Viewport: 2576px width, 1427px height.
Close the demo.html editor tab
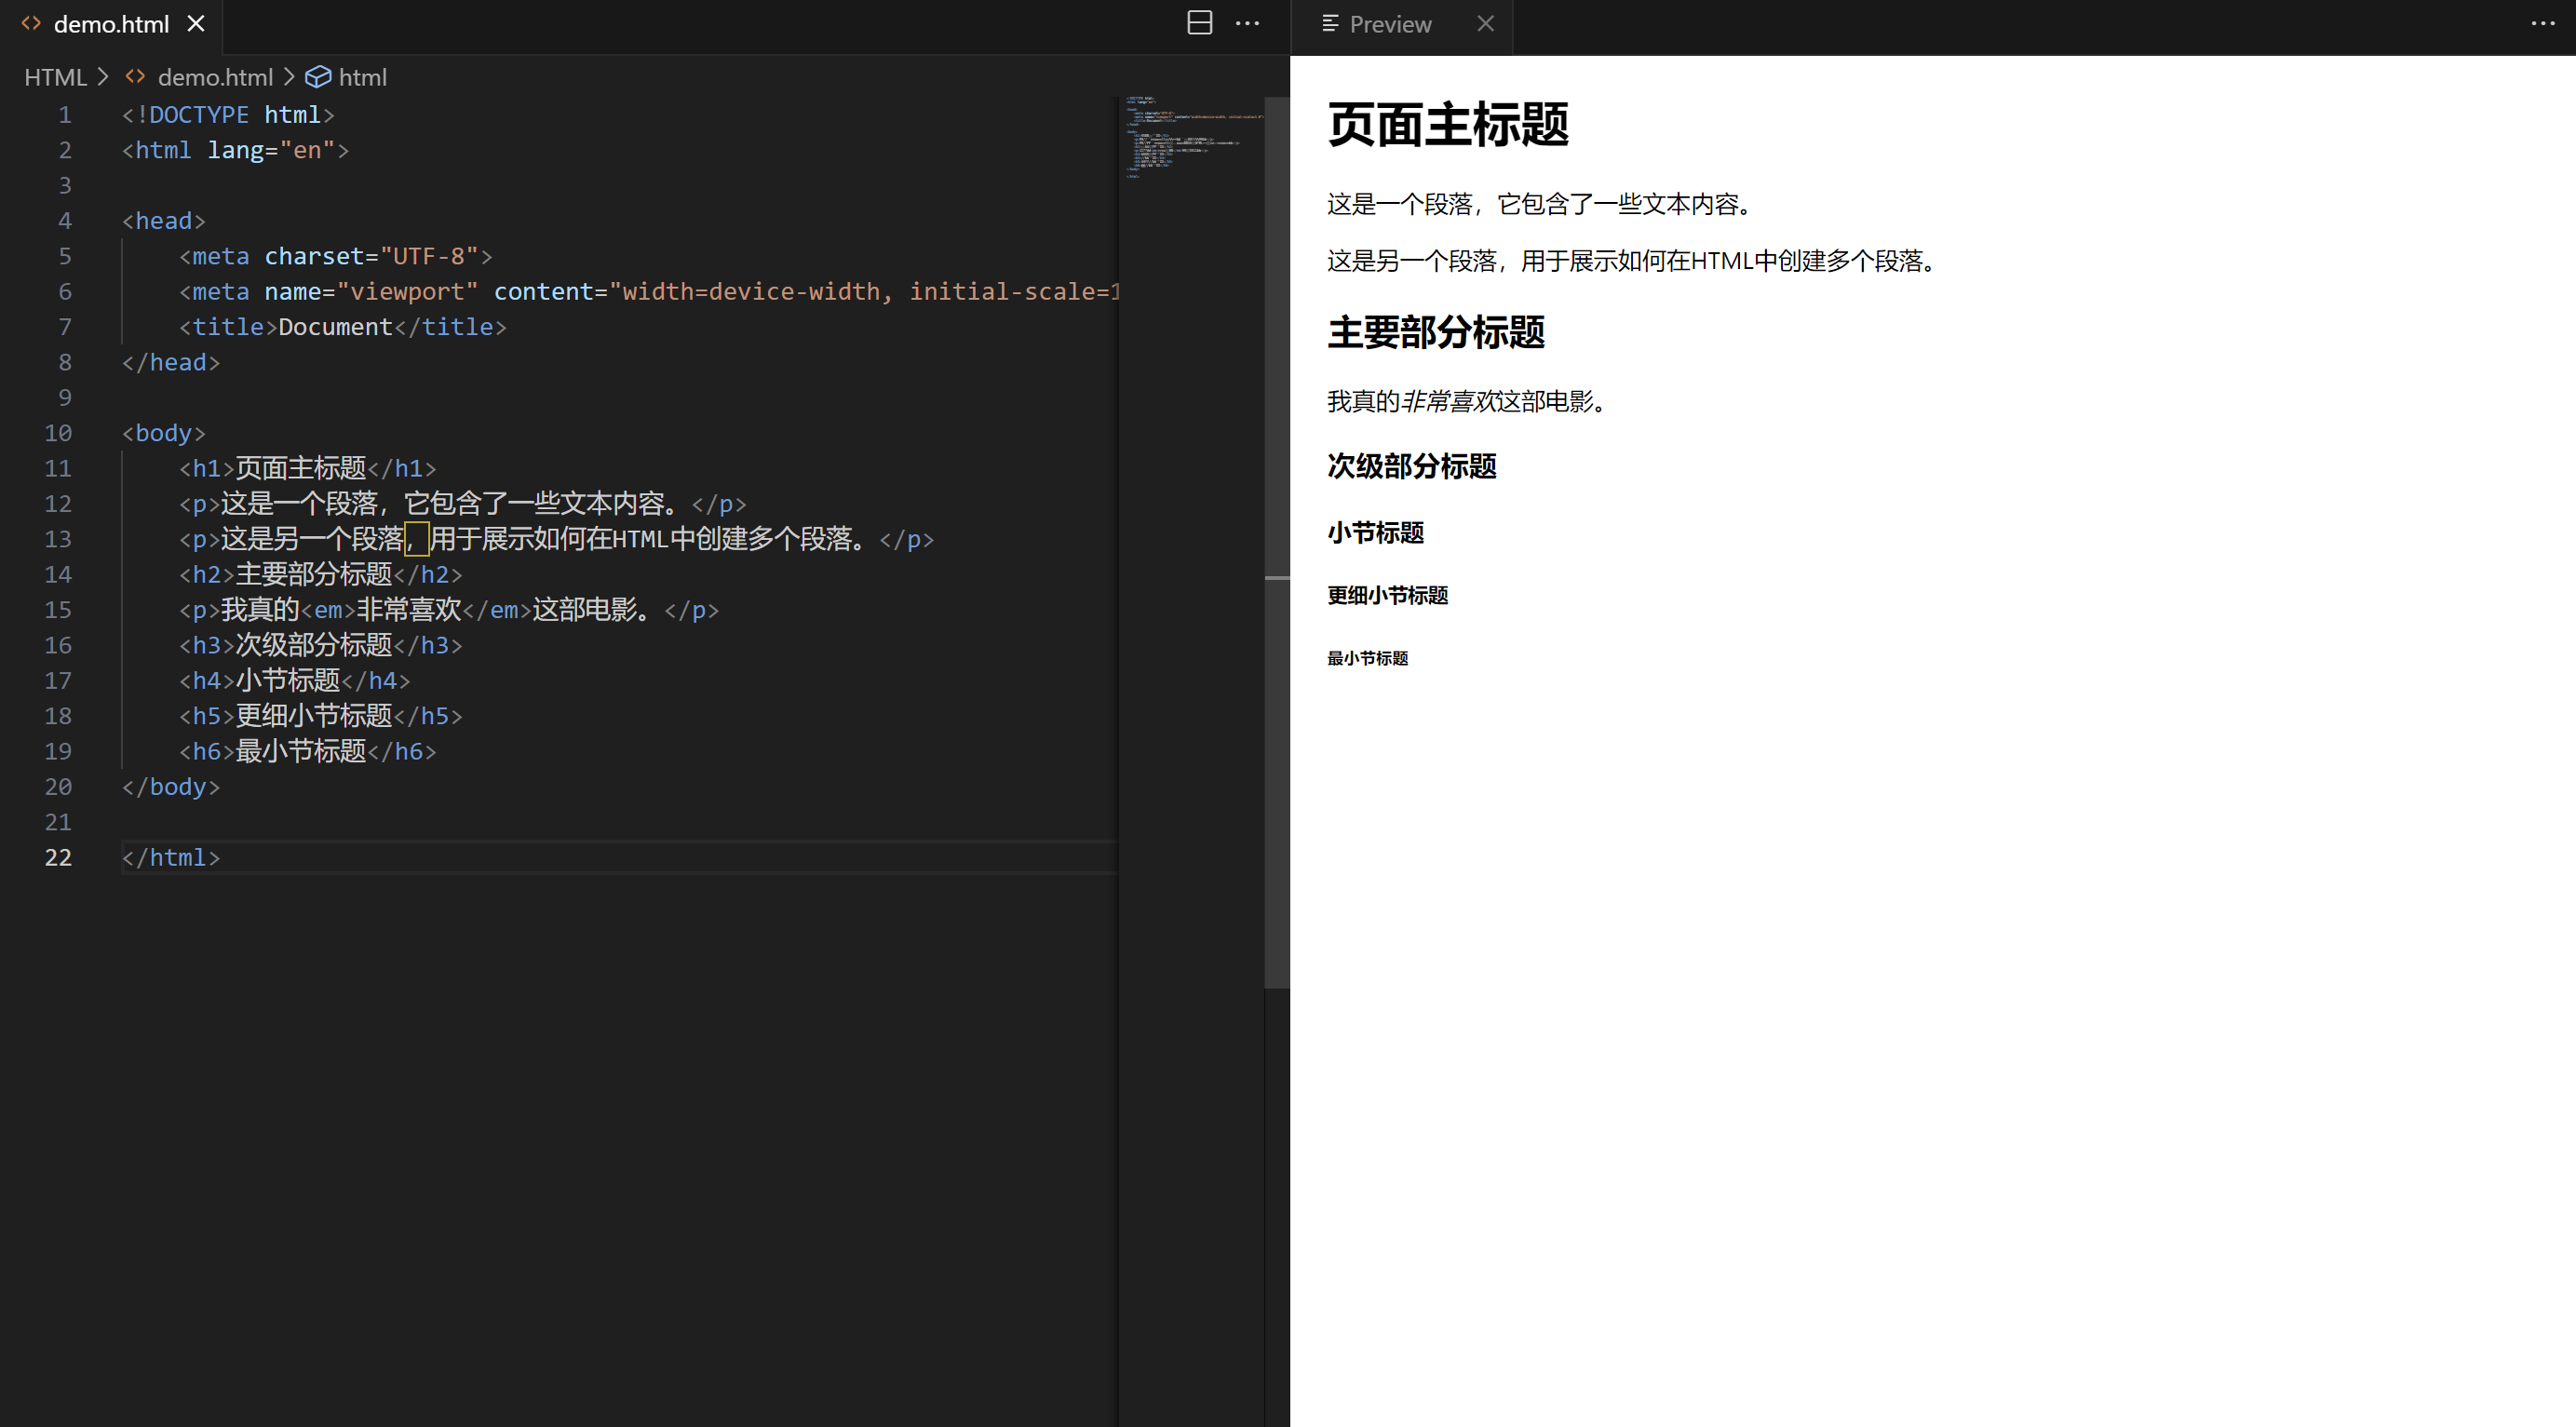[x=196, y=23]
